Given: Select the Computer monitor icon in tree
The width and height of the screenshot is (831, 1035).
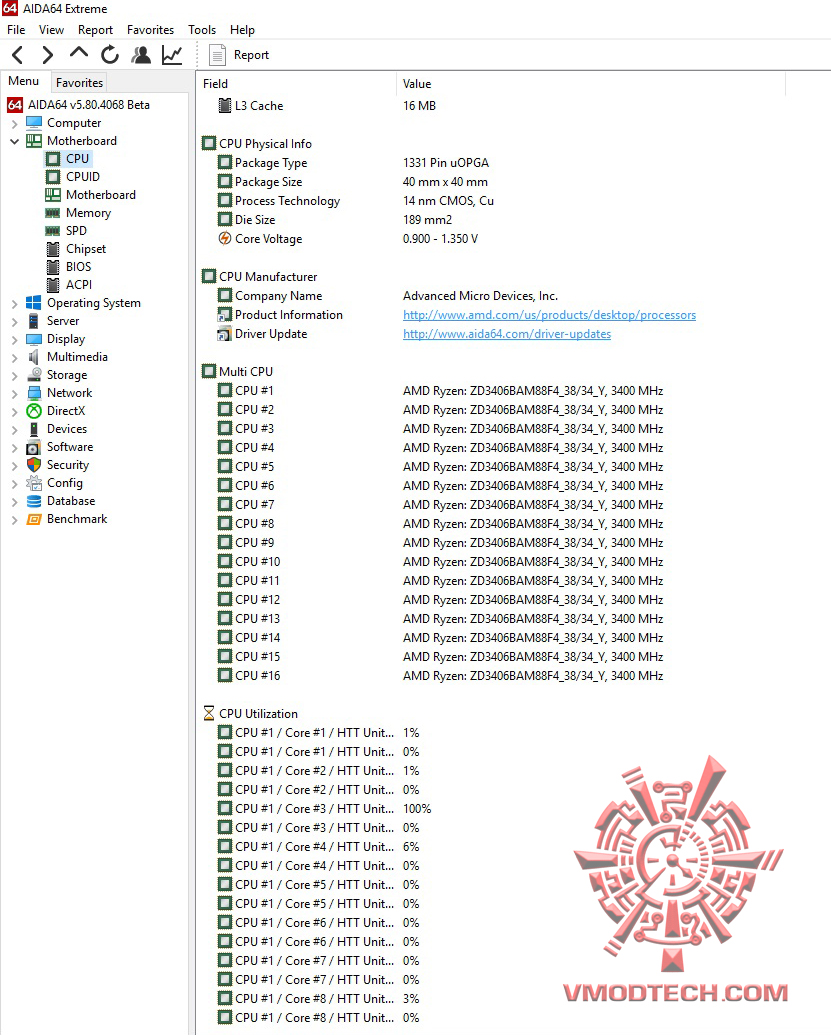Looking at the screenshot, I should pos(34,123).
